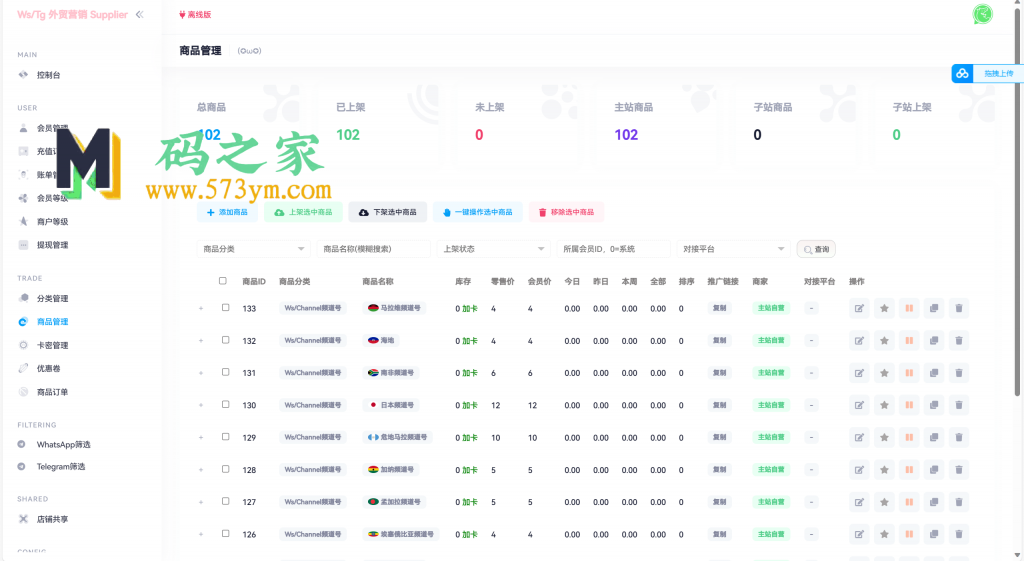
Task: Click the orange pause icon for product 128
Action: point(909,470)
